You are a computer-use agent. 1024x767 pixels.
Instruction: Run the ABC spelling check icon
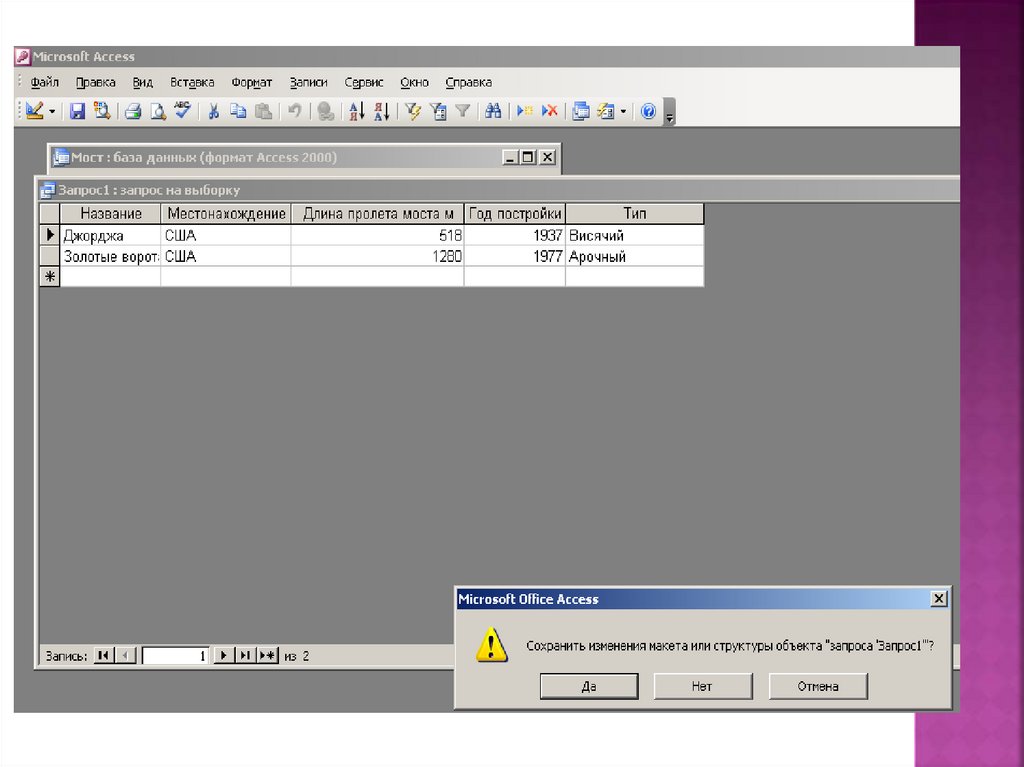[182, 110]
